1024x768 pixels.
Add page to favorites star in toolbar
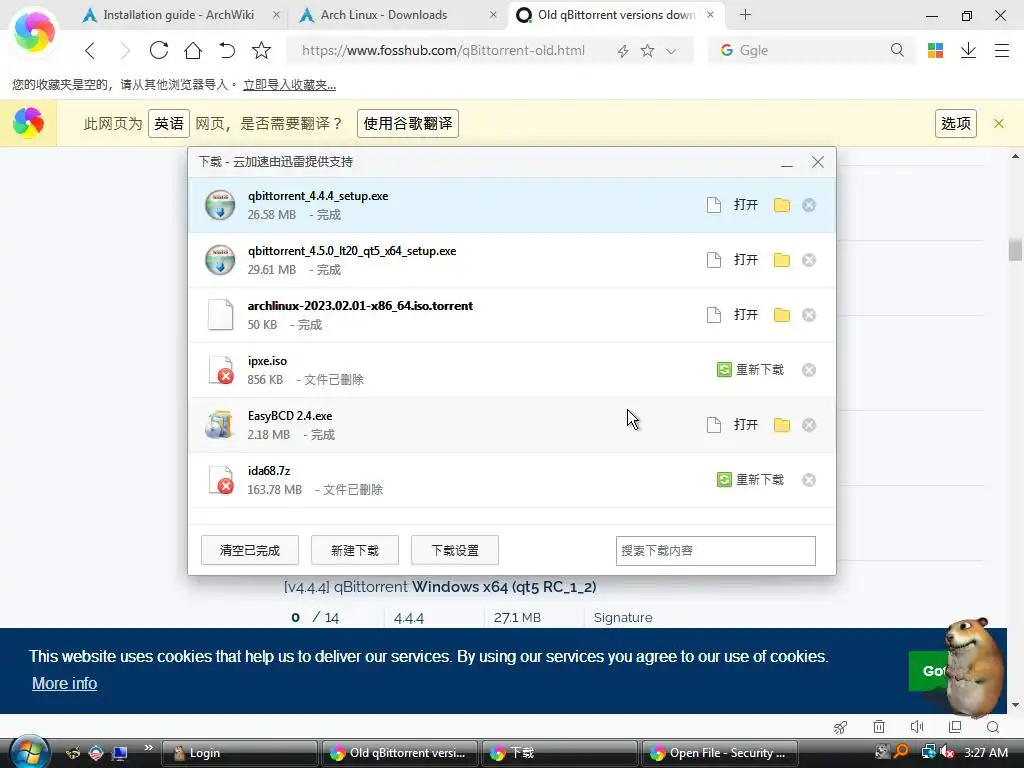(261, 50)
